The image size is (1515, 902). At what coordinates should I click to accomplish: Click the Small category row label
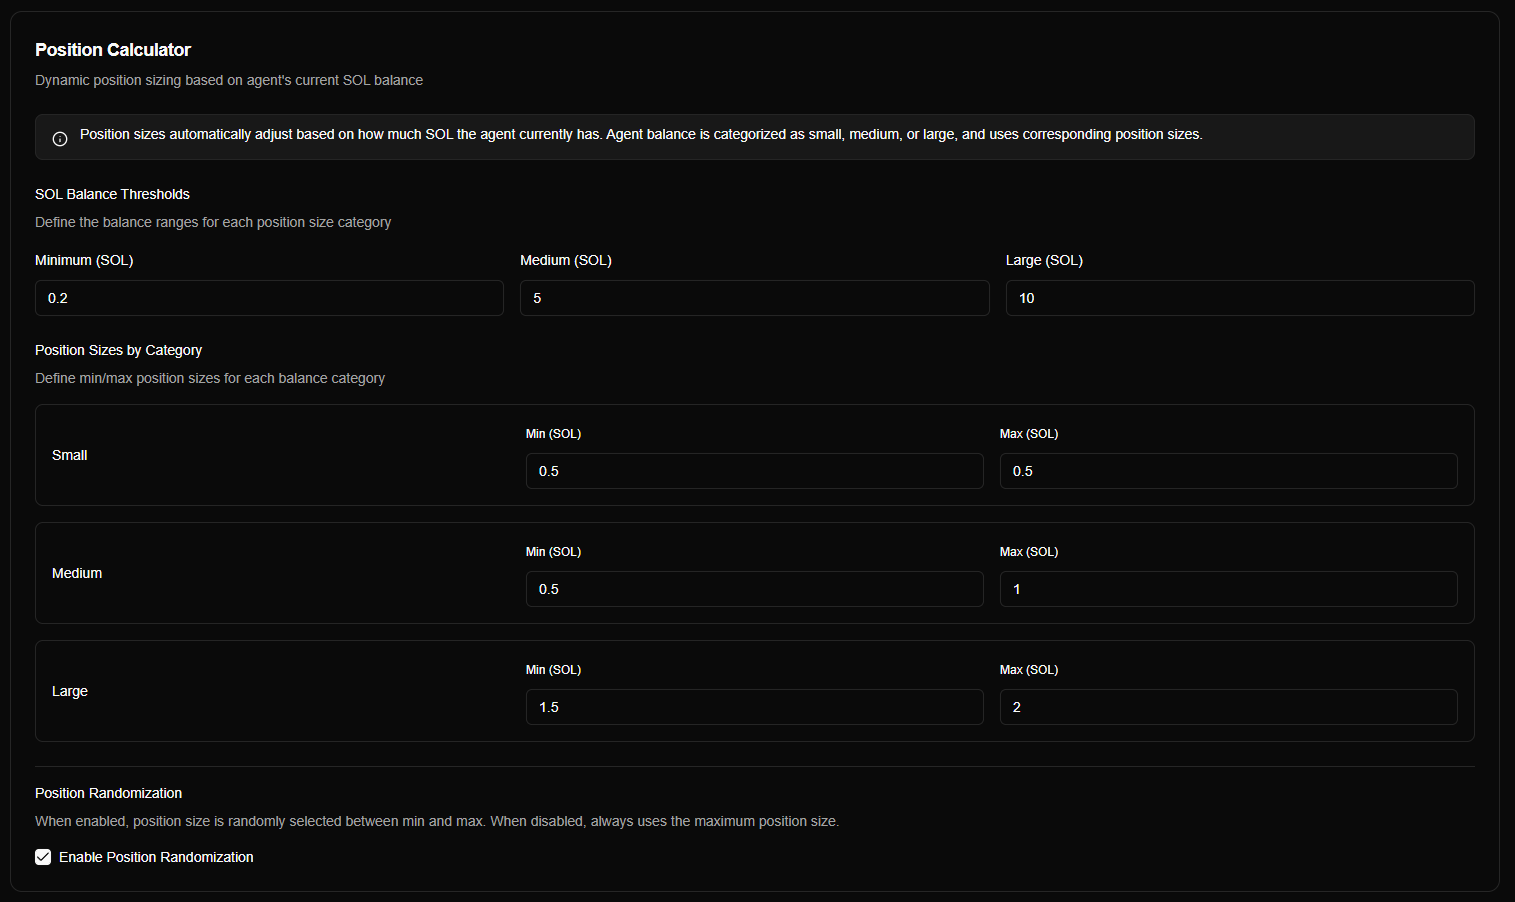70,455
